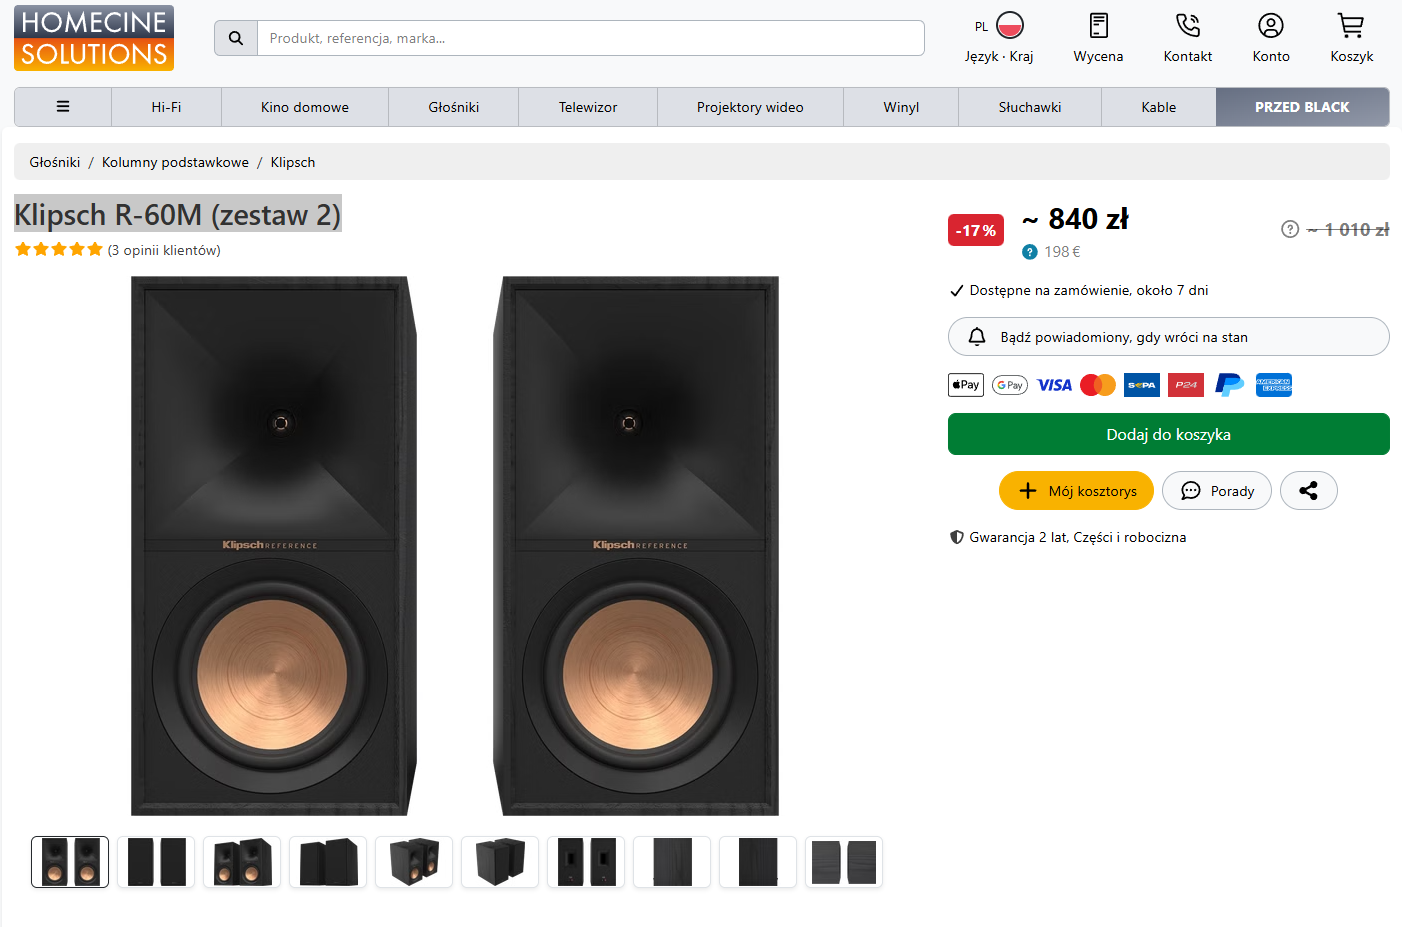Open the Konto account icon
The width and height of the screenshot is (1402, 927).
point(1270,26)
